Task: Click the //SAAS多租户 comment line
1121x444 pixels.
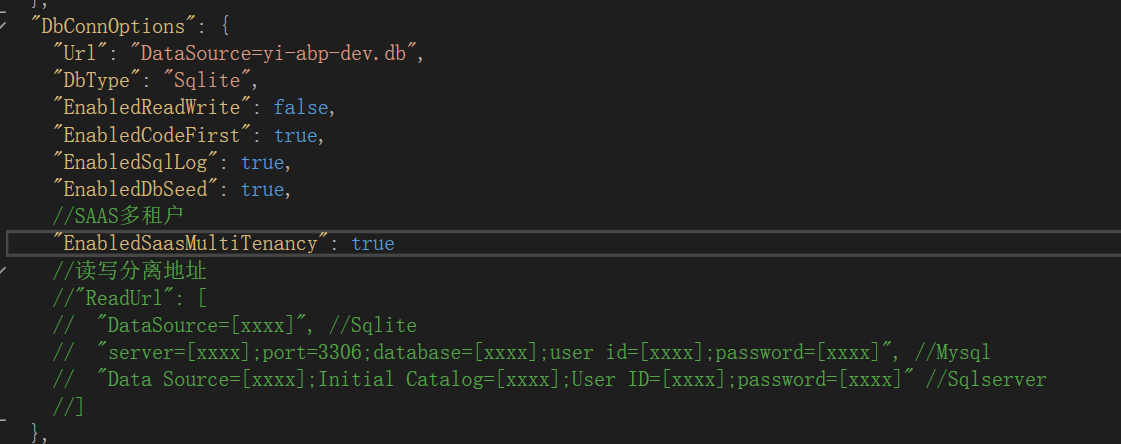Action: click(x=118, y=216)
